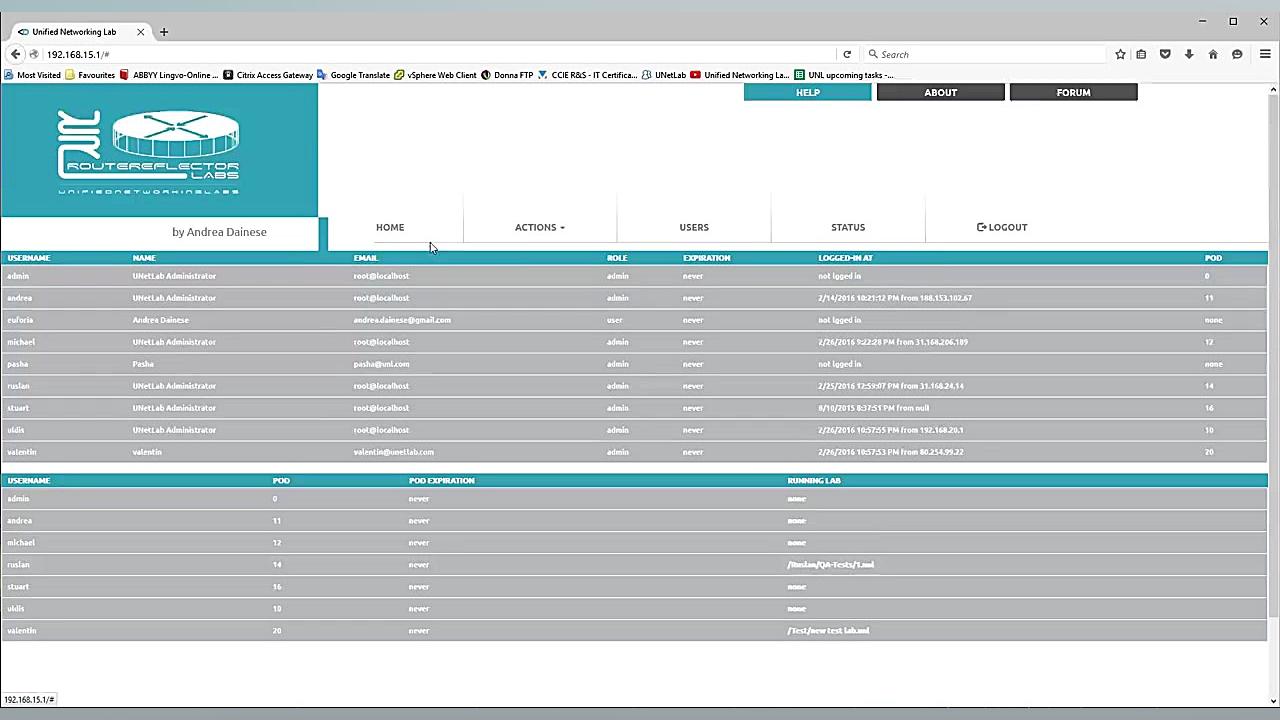This screenshot has height=720, width=1280.
Task: Reload the page with the refresh icon
Action: point(847,54)
